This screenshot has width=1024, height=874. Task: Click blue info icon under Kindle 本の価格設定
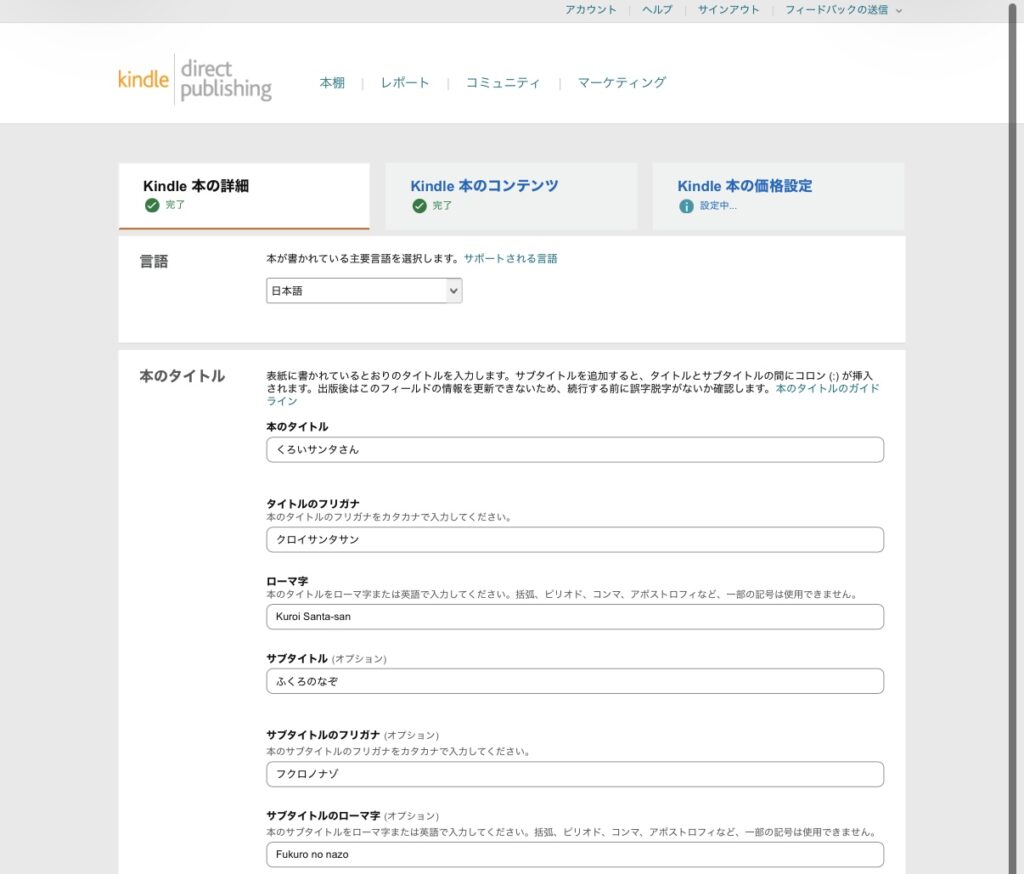pyautogui.click(x=686, y=206)
